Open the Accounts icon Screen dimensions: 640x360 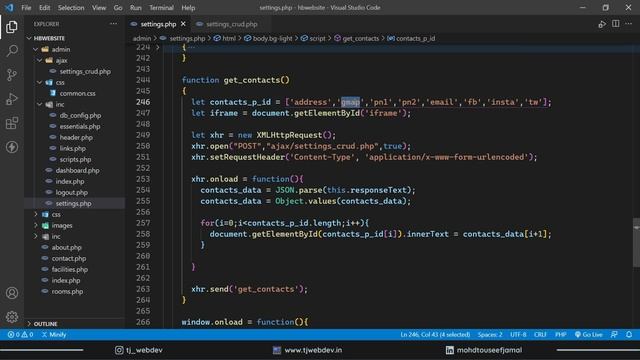pos(12,293)
